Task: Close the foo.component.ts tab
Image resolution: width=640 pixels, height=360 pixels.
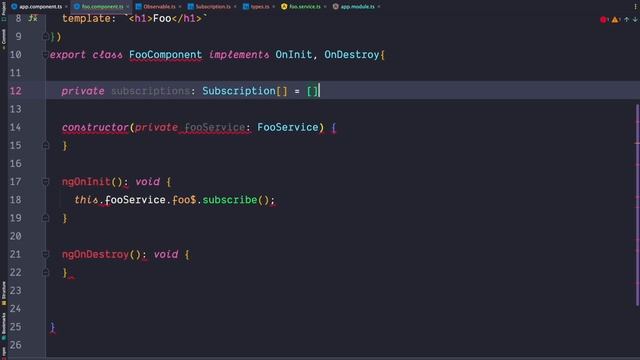Action: click(x=128, y=7)
